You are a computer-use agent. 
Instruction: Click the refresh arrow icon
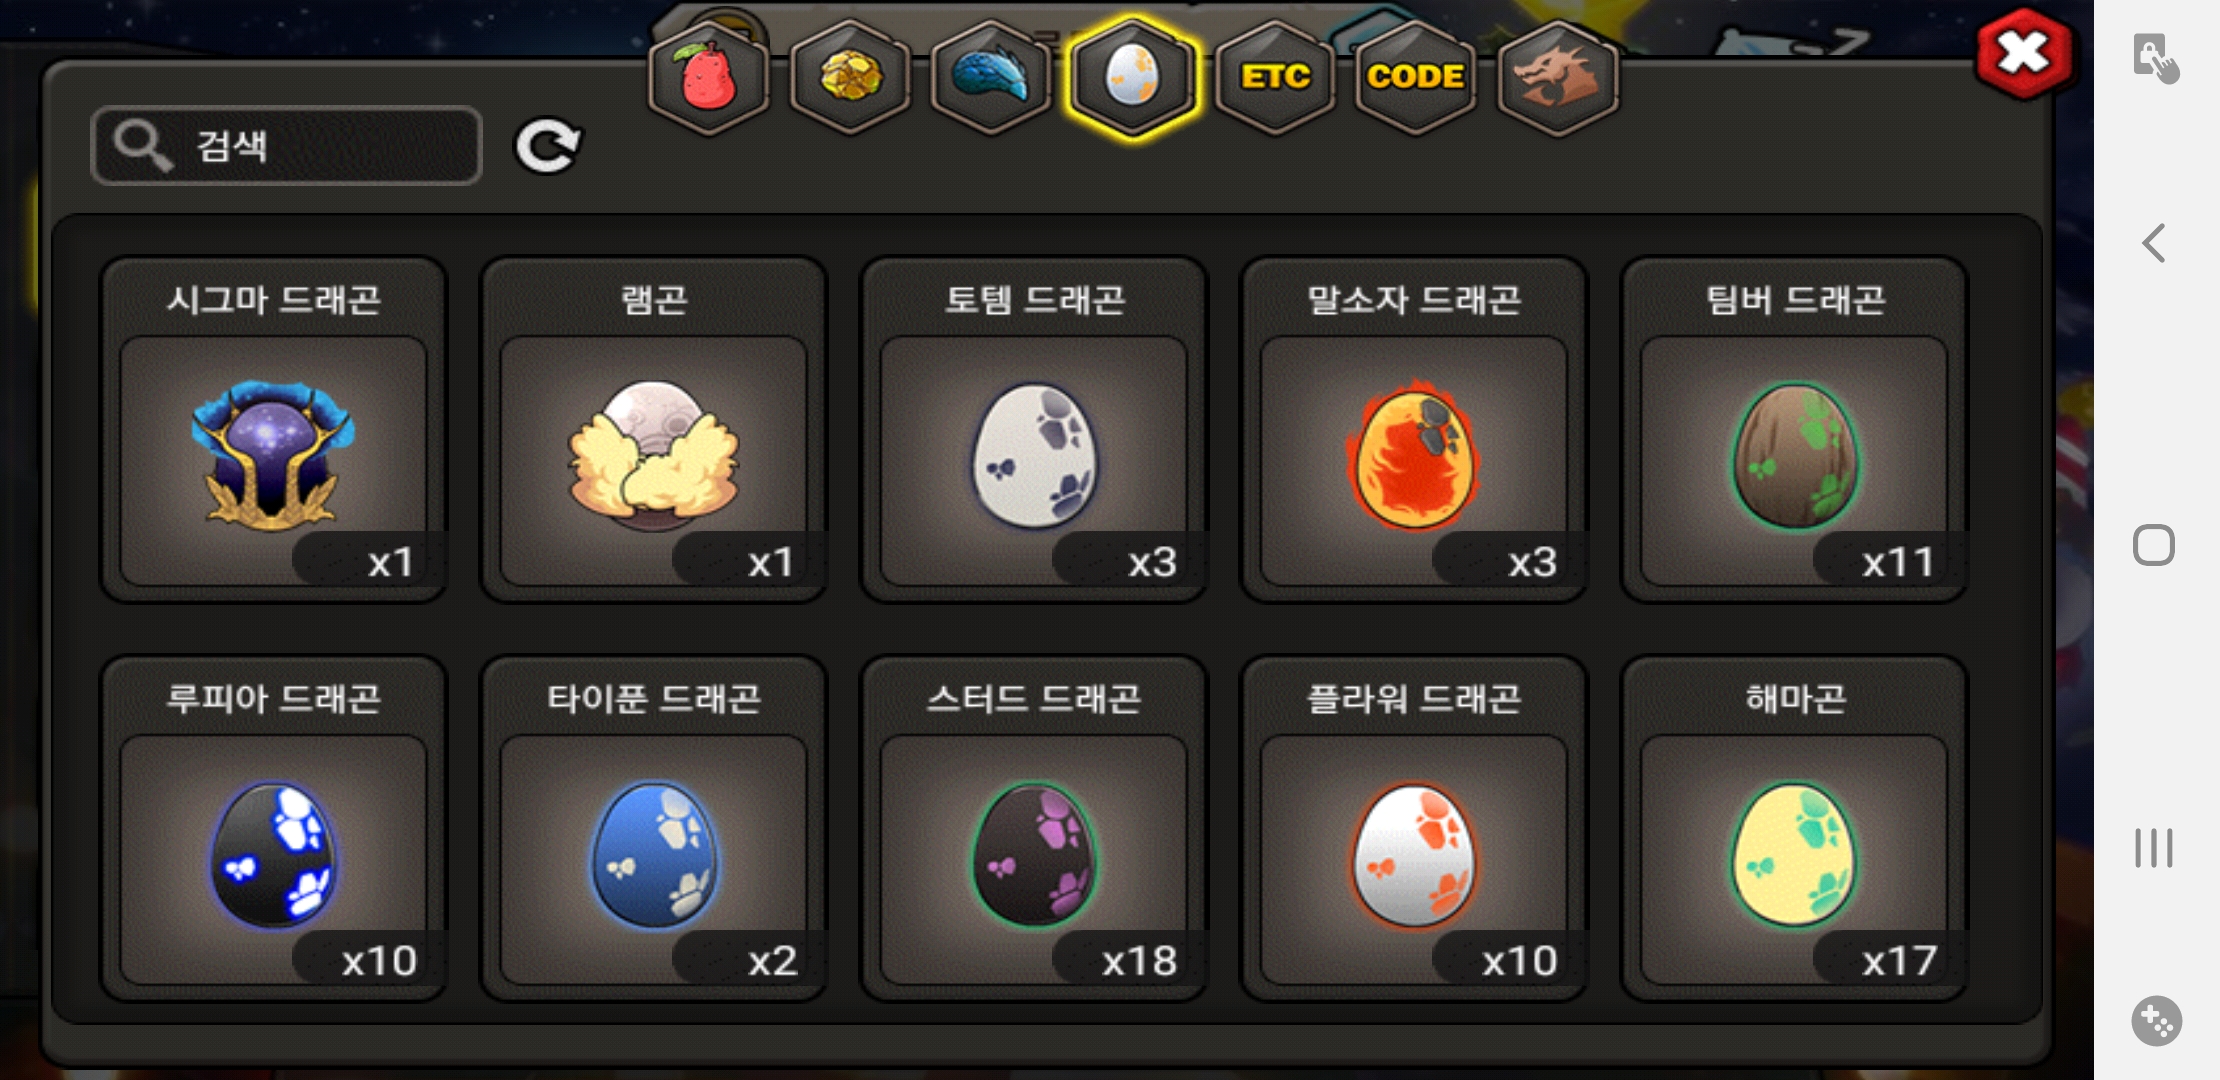547,146
